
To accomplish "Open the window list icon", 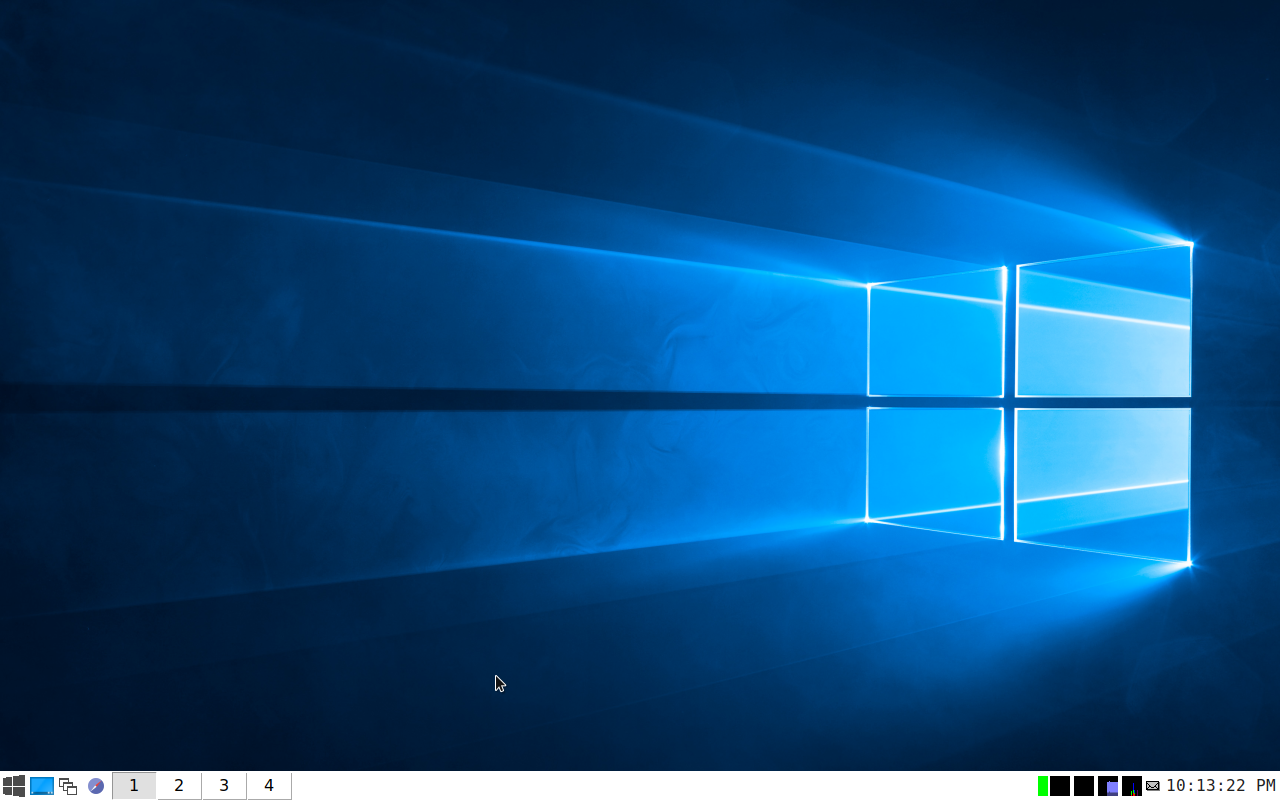I will tap(68, 786).
